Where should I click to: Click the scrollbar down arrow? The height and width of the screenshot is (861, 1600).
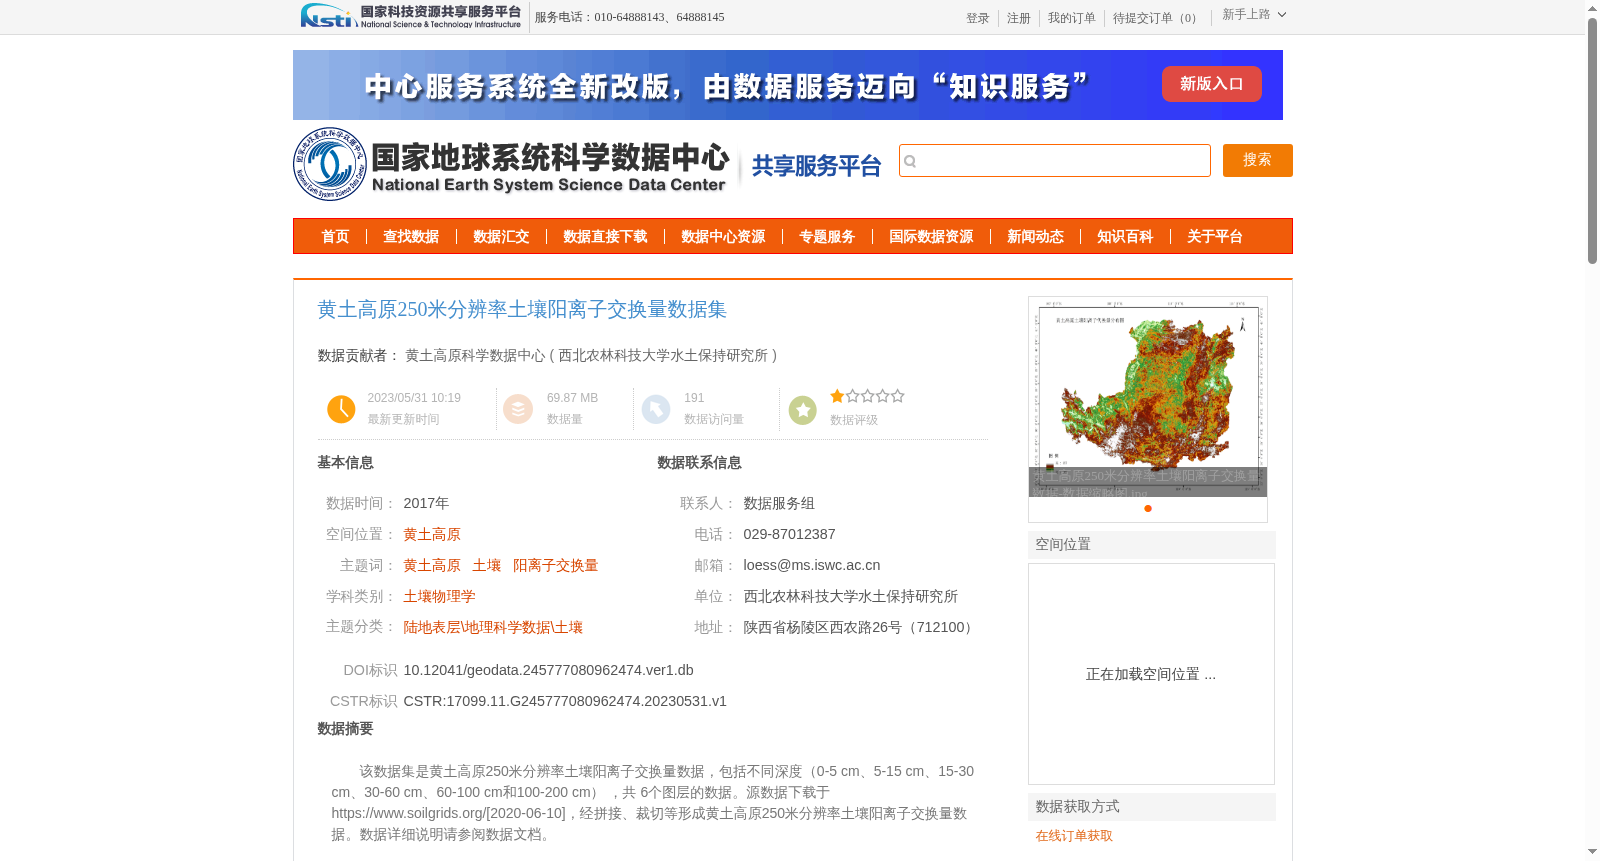pyautogui.click(x=1592, y=853)
